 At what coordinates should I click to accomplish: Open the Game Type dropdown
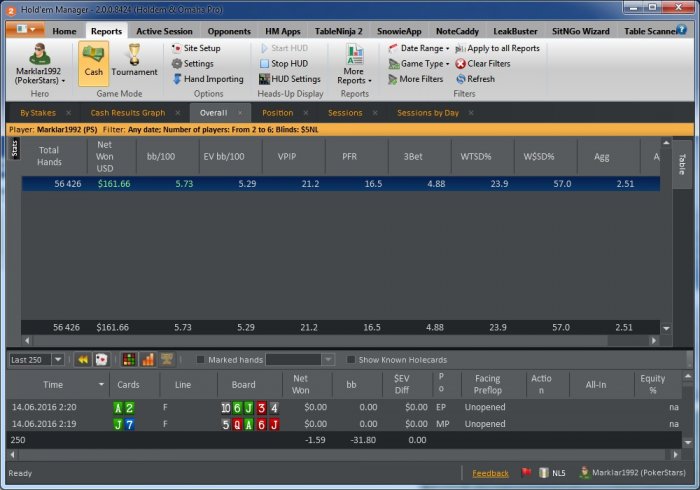click(x=419, y=63)
